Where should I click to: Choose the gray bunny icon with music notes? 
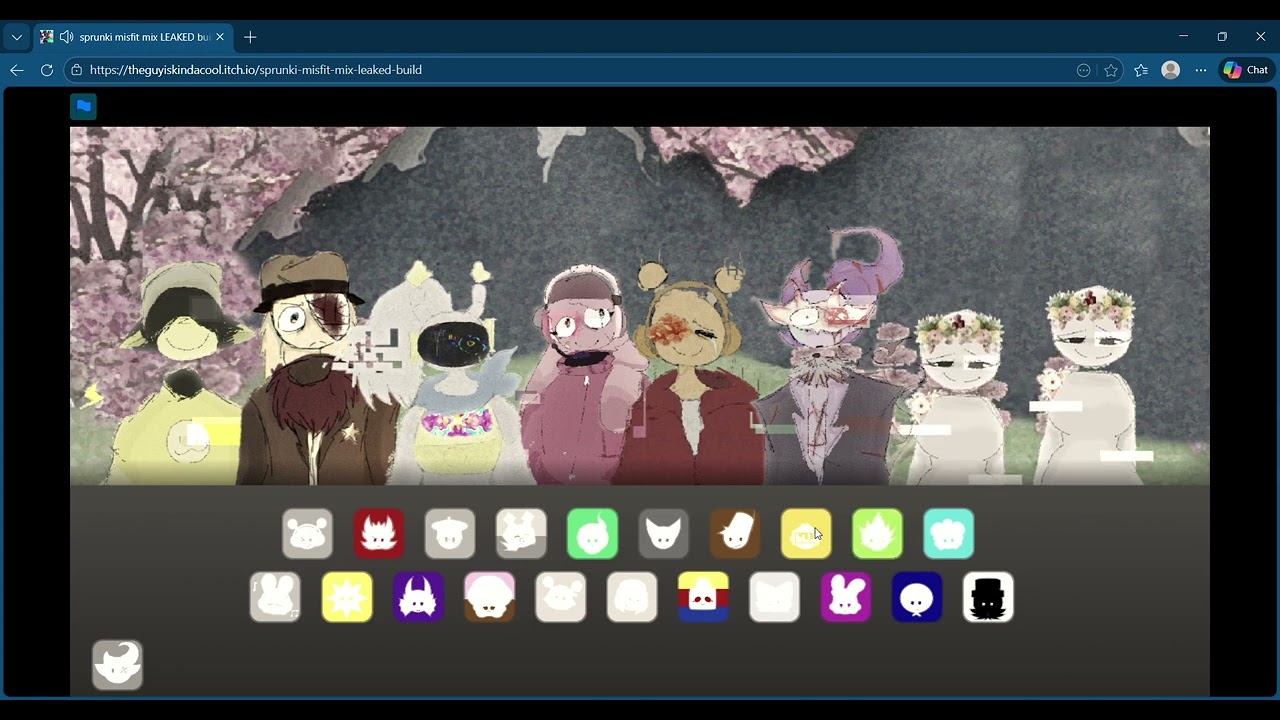[x=275, y=597]
